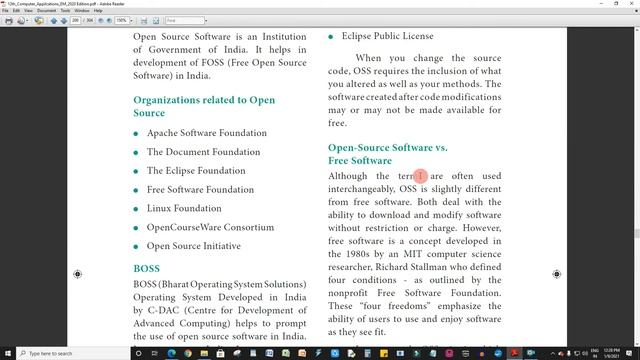
Task: Click the screen recorder taskbar icon
Action: tap(531, 353)
